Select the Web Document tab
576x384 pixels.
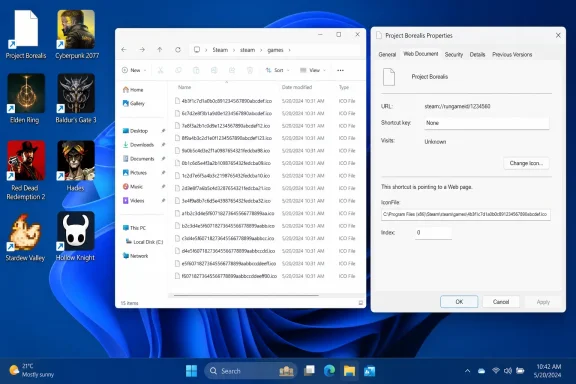[x=421, y=54]
